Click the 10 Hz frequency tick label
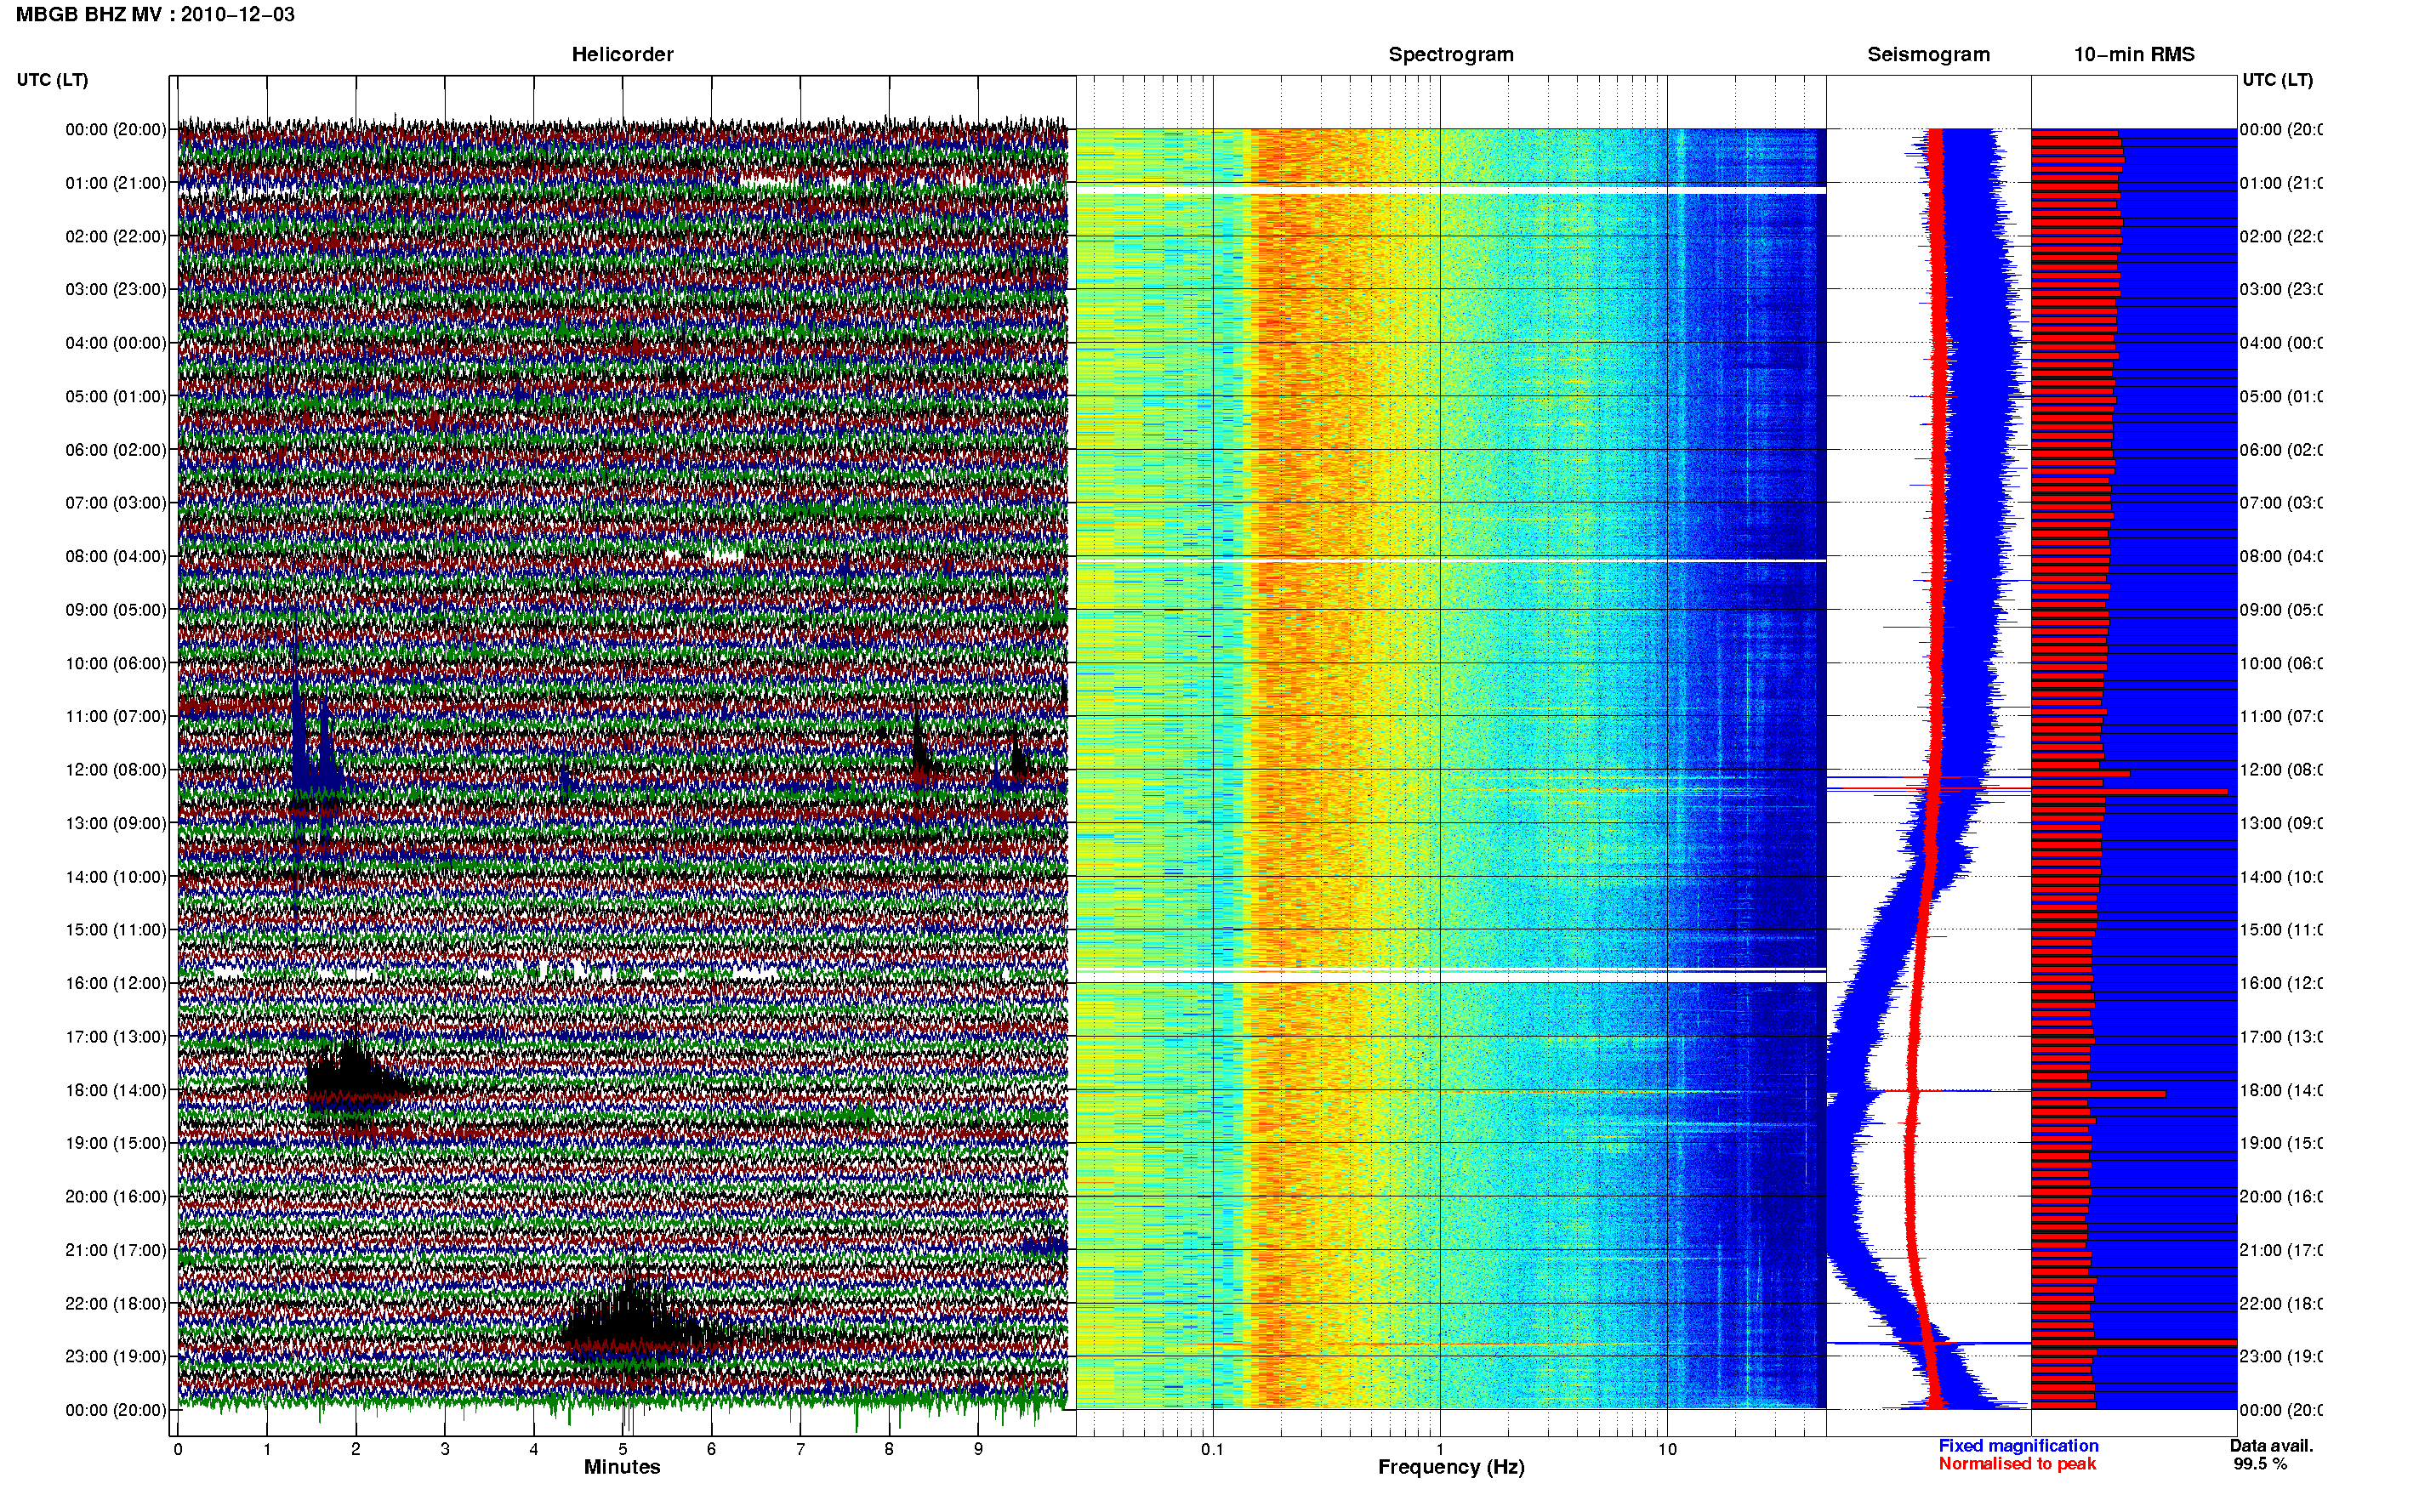2419x1512 pixels. pos(1667,1449)
